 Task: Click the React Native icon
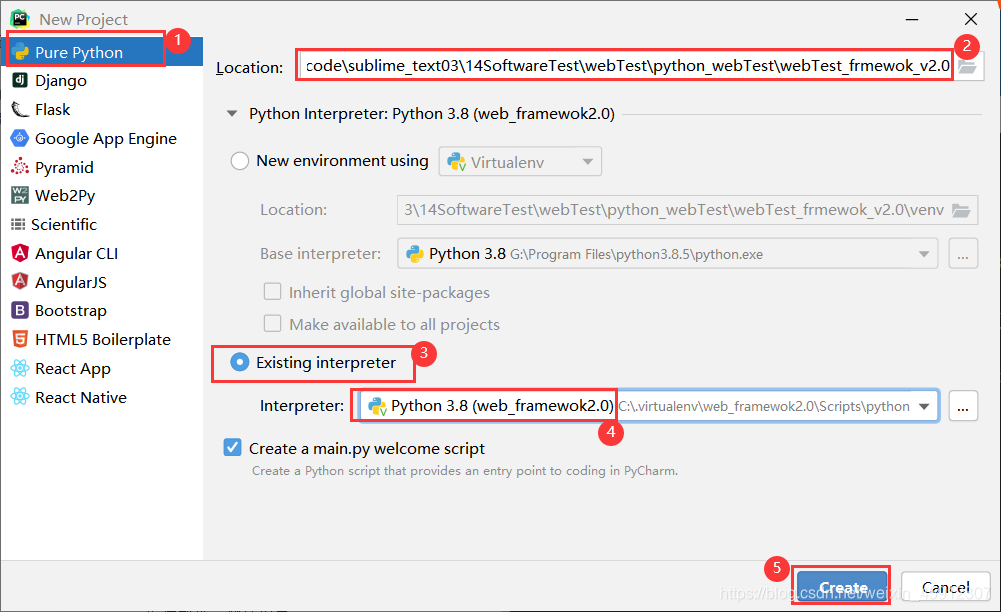(x=20, y=397)
